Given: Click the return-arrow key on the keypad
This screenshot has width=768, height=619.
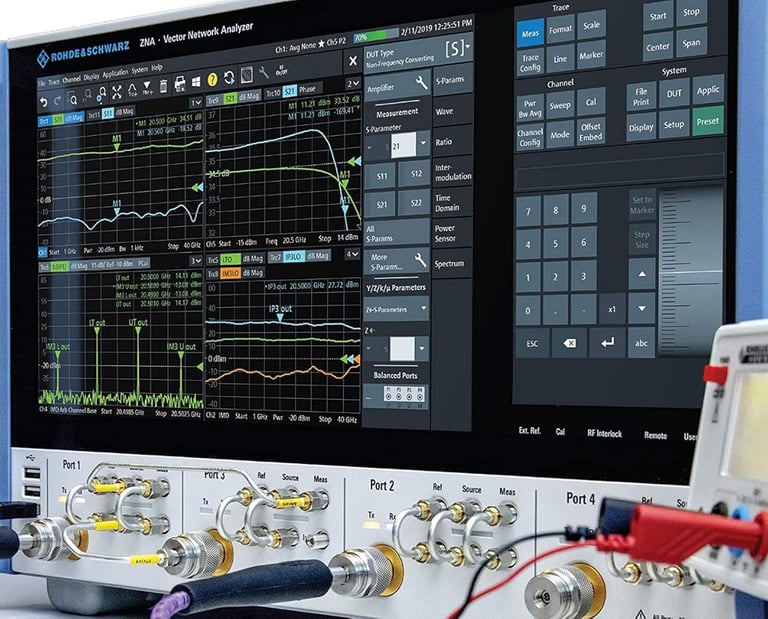Looking at the screenshot, I should click(607, 342).
